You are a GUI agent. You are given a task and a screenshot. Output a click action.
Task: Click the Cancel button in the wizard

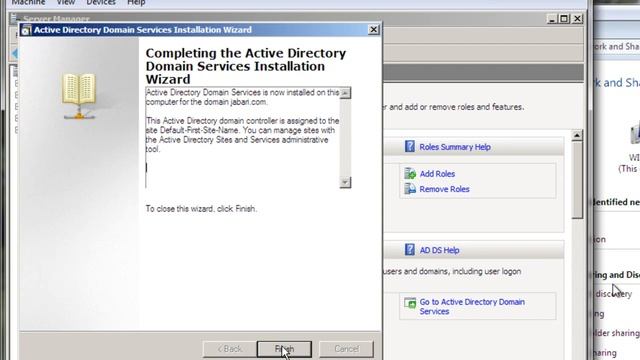[346, 349]
